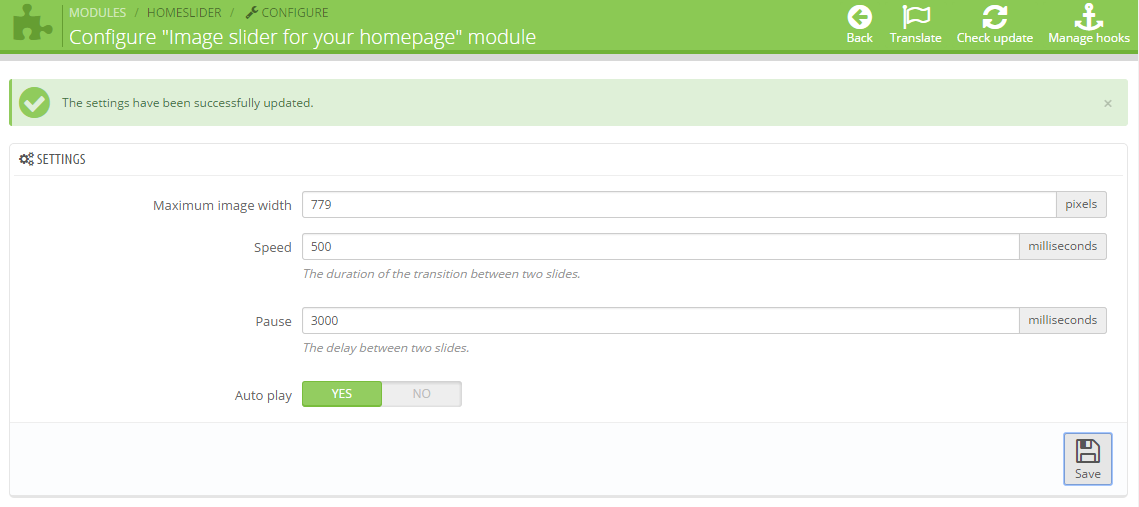Focus the Speed input field
The image size is (1139, 507).
[660, 247]
